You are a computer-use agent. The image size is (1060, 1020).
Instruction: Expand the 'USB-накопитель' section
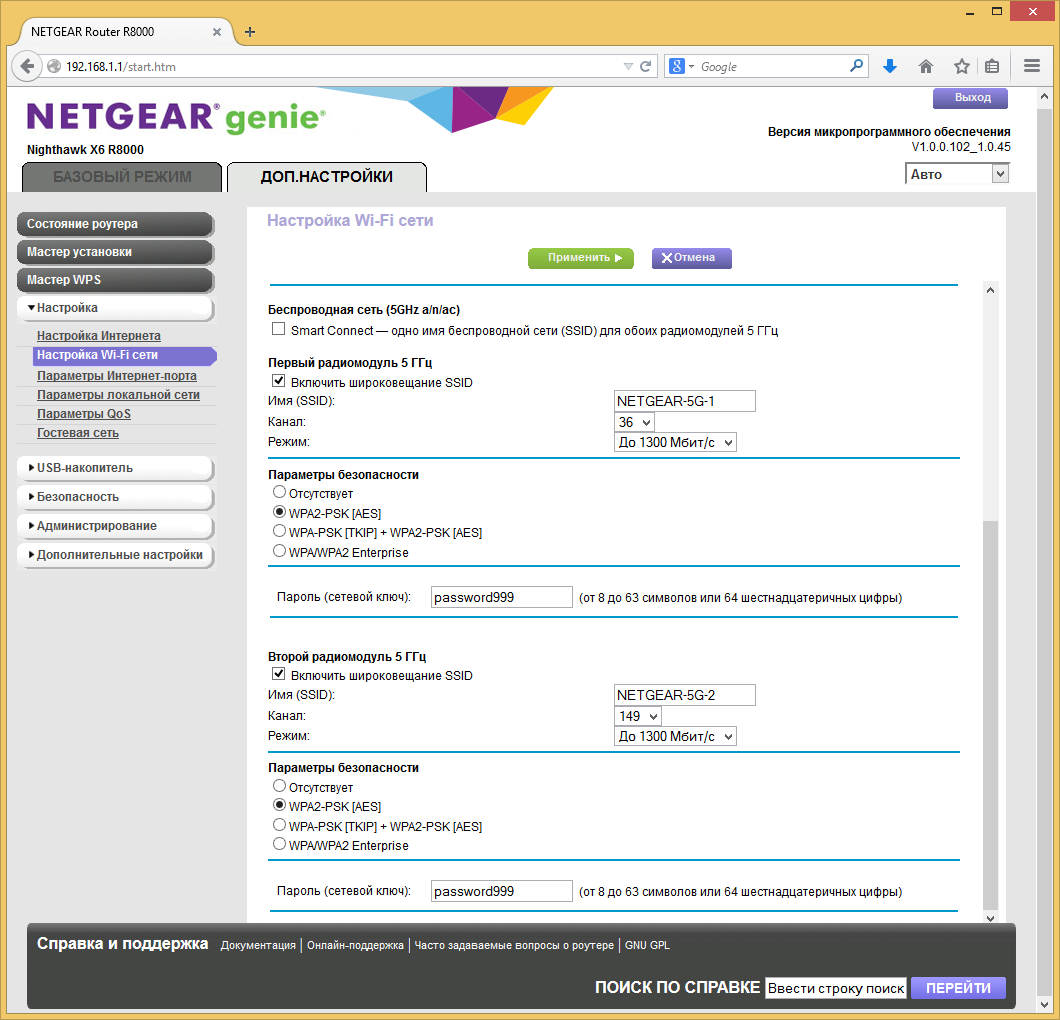click(116, 468)
